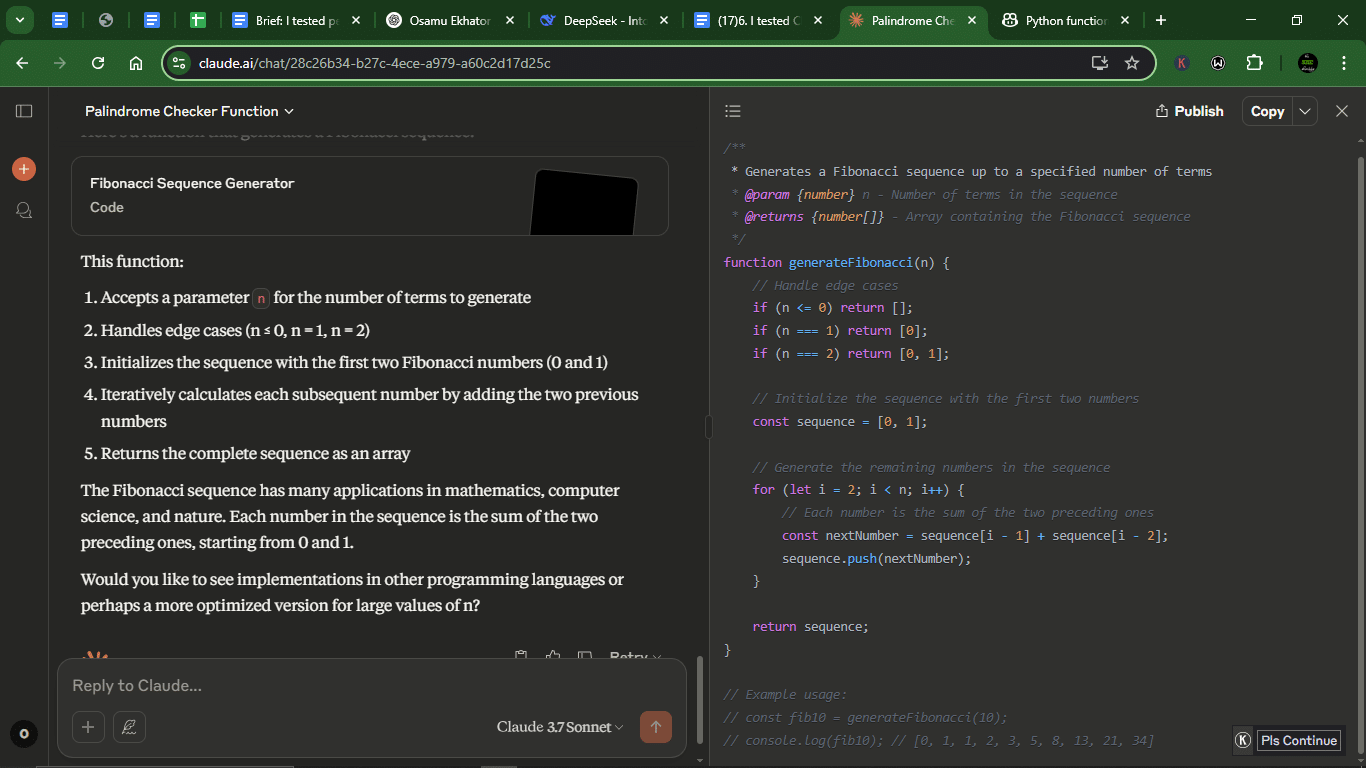This screenshot has width=1366, height=768.
Task: Choose model via Claude 3.7 Sonnet selector
Action: click(x=560, y=727)
